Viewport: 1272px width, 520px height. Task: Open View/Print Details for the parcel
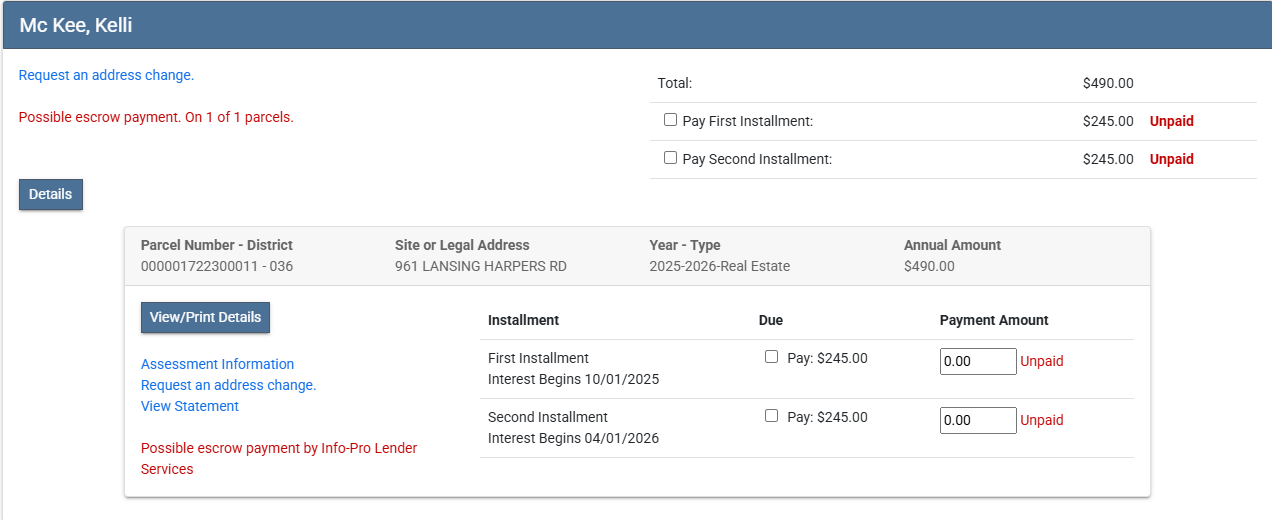205,317
